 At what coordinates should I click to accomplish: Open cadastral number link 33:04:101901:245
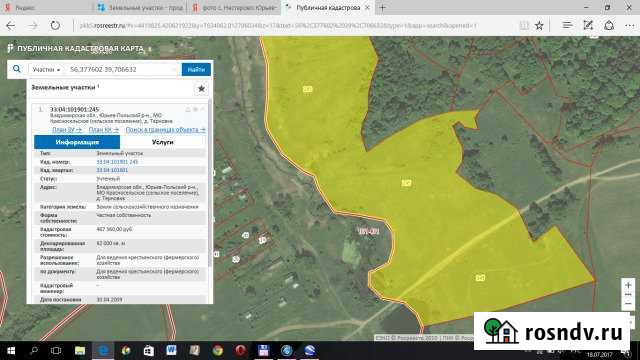(117, 162)
